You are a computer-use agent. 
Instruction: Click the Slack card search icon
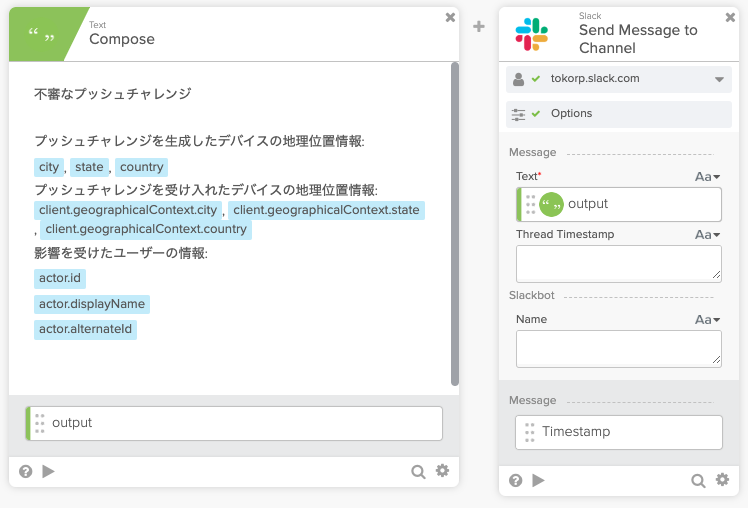(698, 480)
